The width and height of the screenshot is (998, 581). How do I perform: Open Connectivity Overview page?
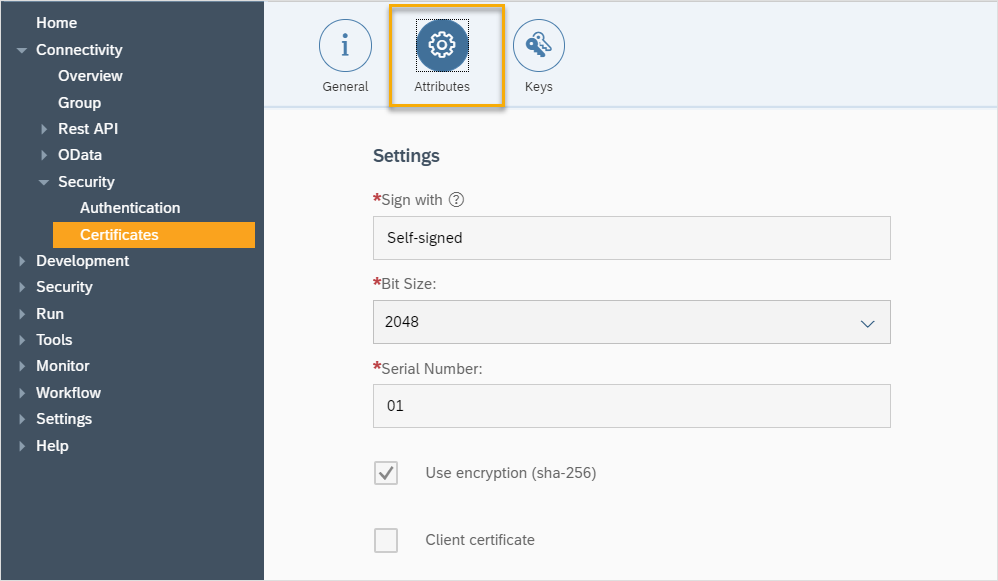tap(90, 76)
